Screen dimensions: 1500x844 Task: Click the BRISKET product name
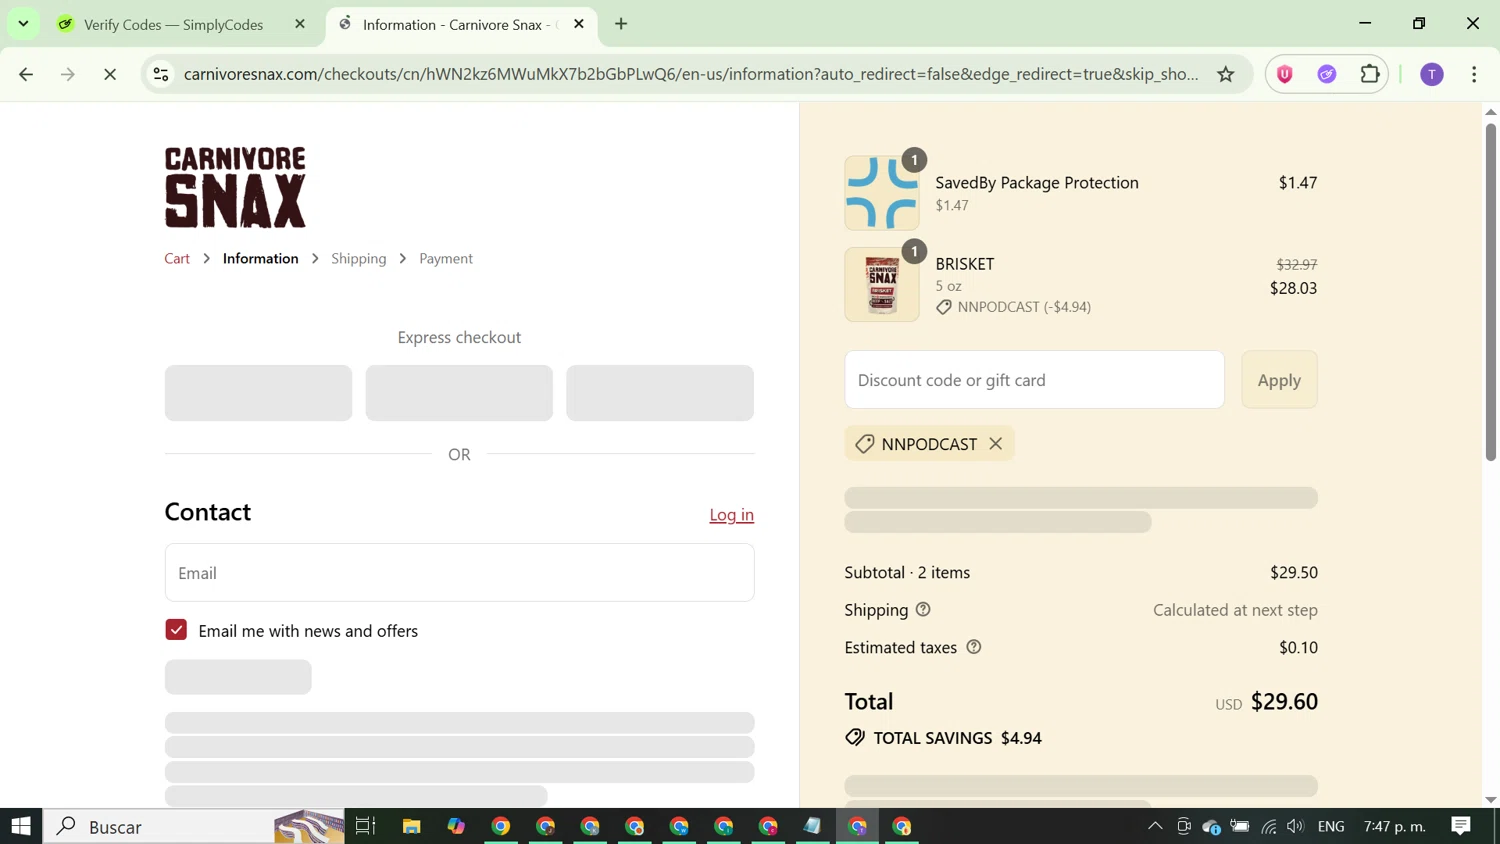tap(965, 264)
